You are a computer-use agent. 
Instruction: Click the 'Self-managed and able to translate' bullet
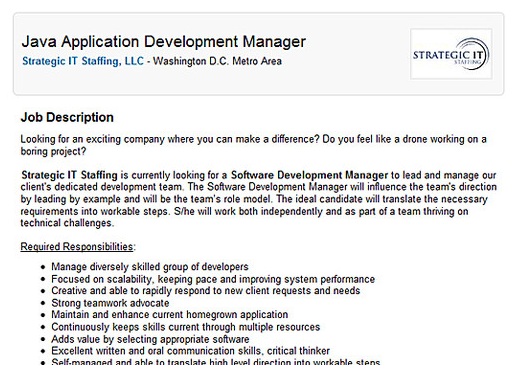(216, 362)
